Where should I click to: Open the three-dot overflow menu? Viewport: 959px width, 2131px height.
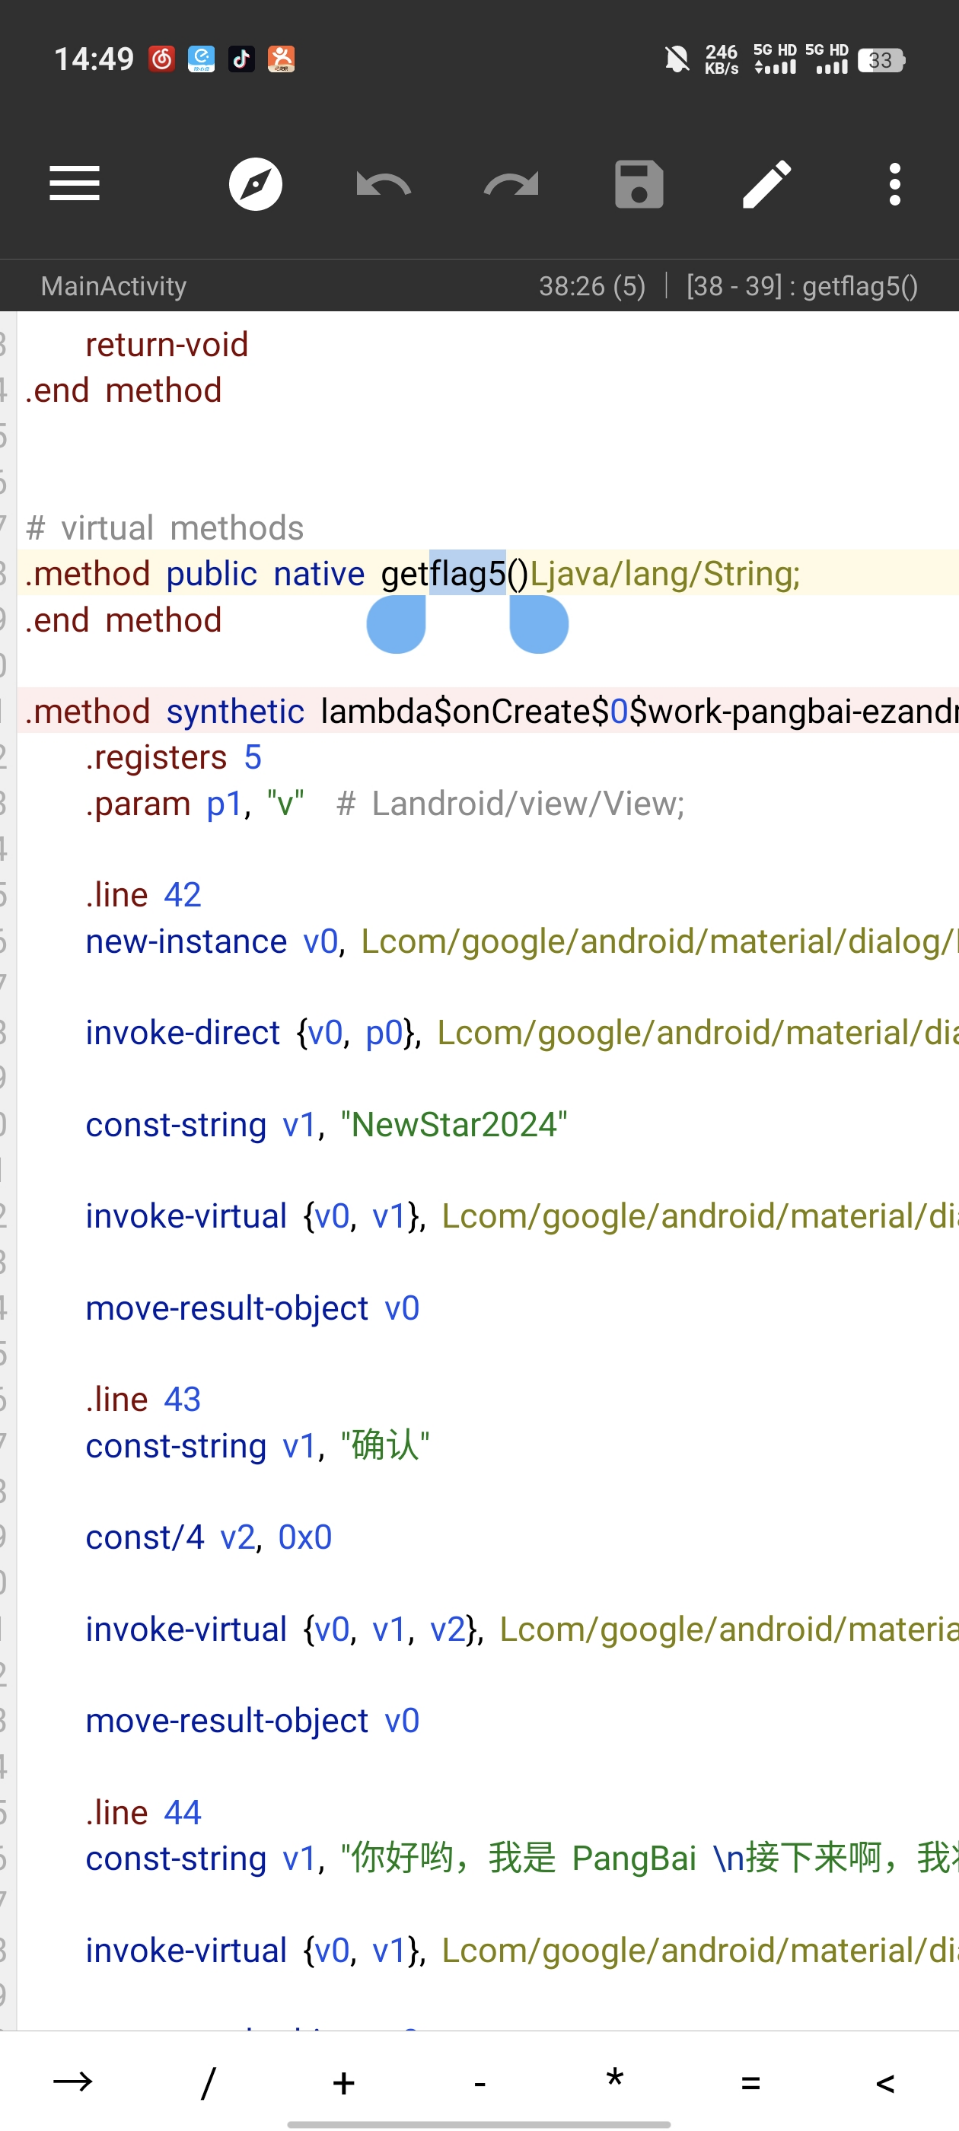click(x=895, y=185)
